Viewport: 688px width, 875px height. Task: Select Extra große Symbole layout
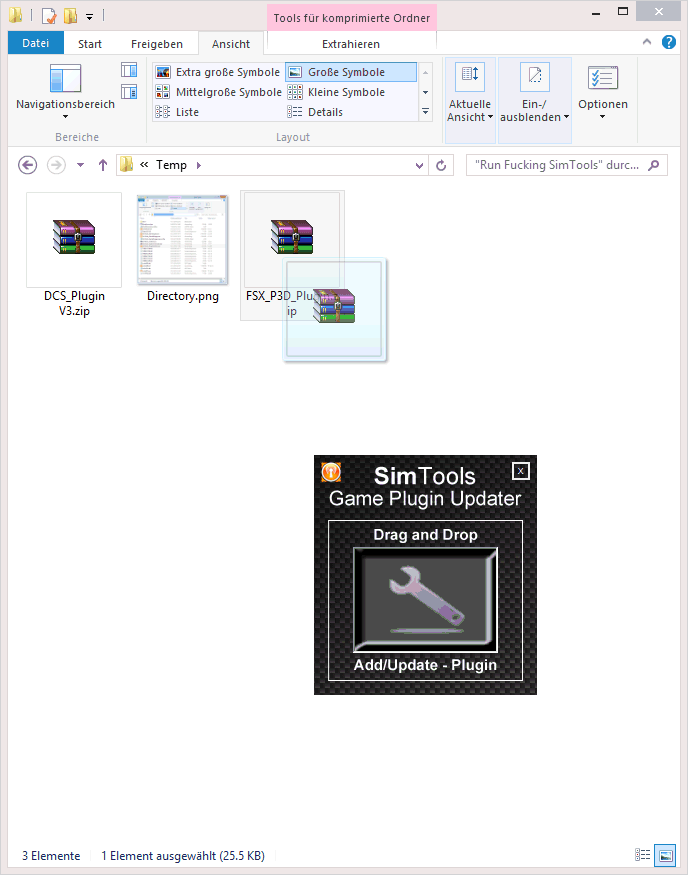point(218,72)
